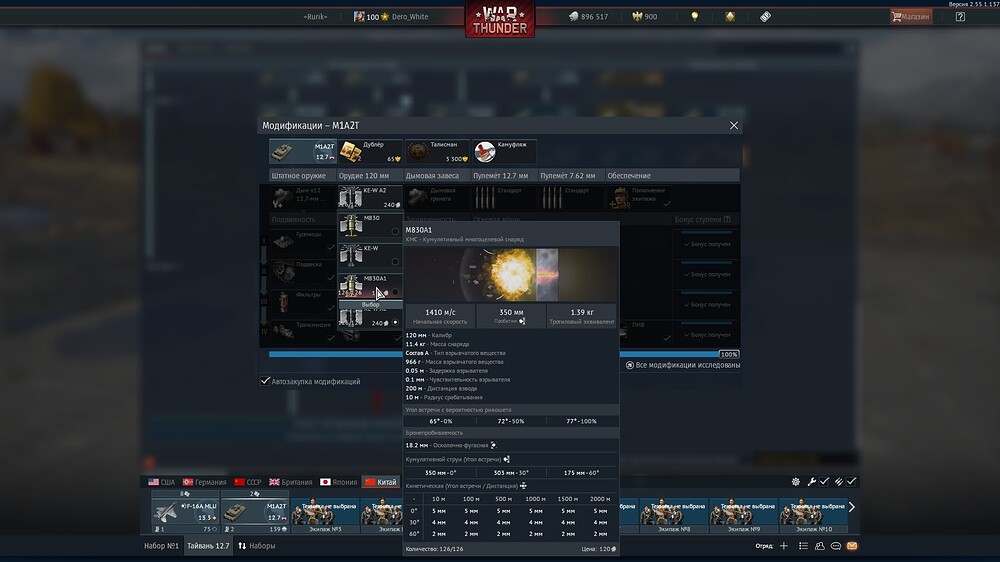Screen dimensions: 1000x562
Task: Click the Выбор select button
Action: [371, 305]
